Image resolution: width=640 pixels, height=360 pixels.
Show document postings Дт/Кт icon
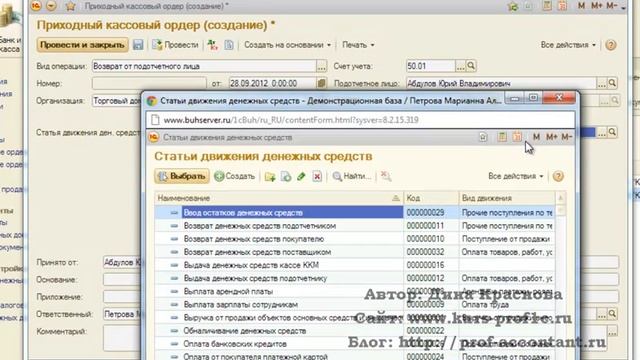point(212,45)
